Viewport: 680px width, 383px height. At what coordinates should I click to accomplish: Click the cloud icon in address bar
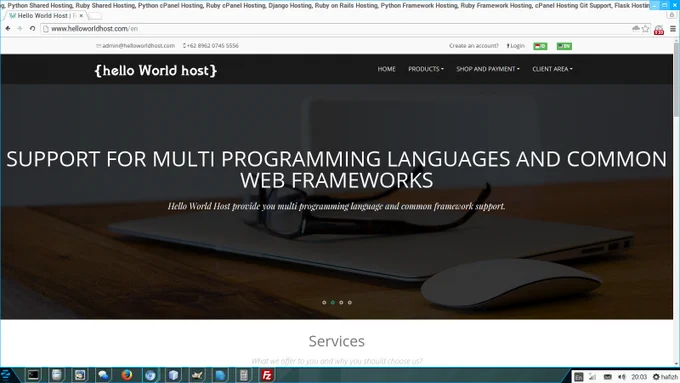pyautogui.click(x=636, y=29)
